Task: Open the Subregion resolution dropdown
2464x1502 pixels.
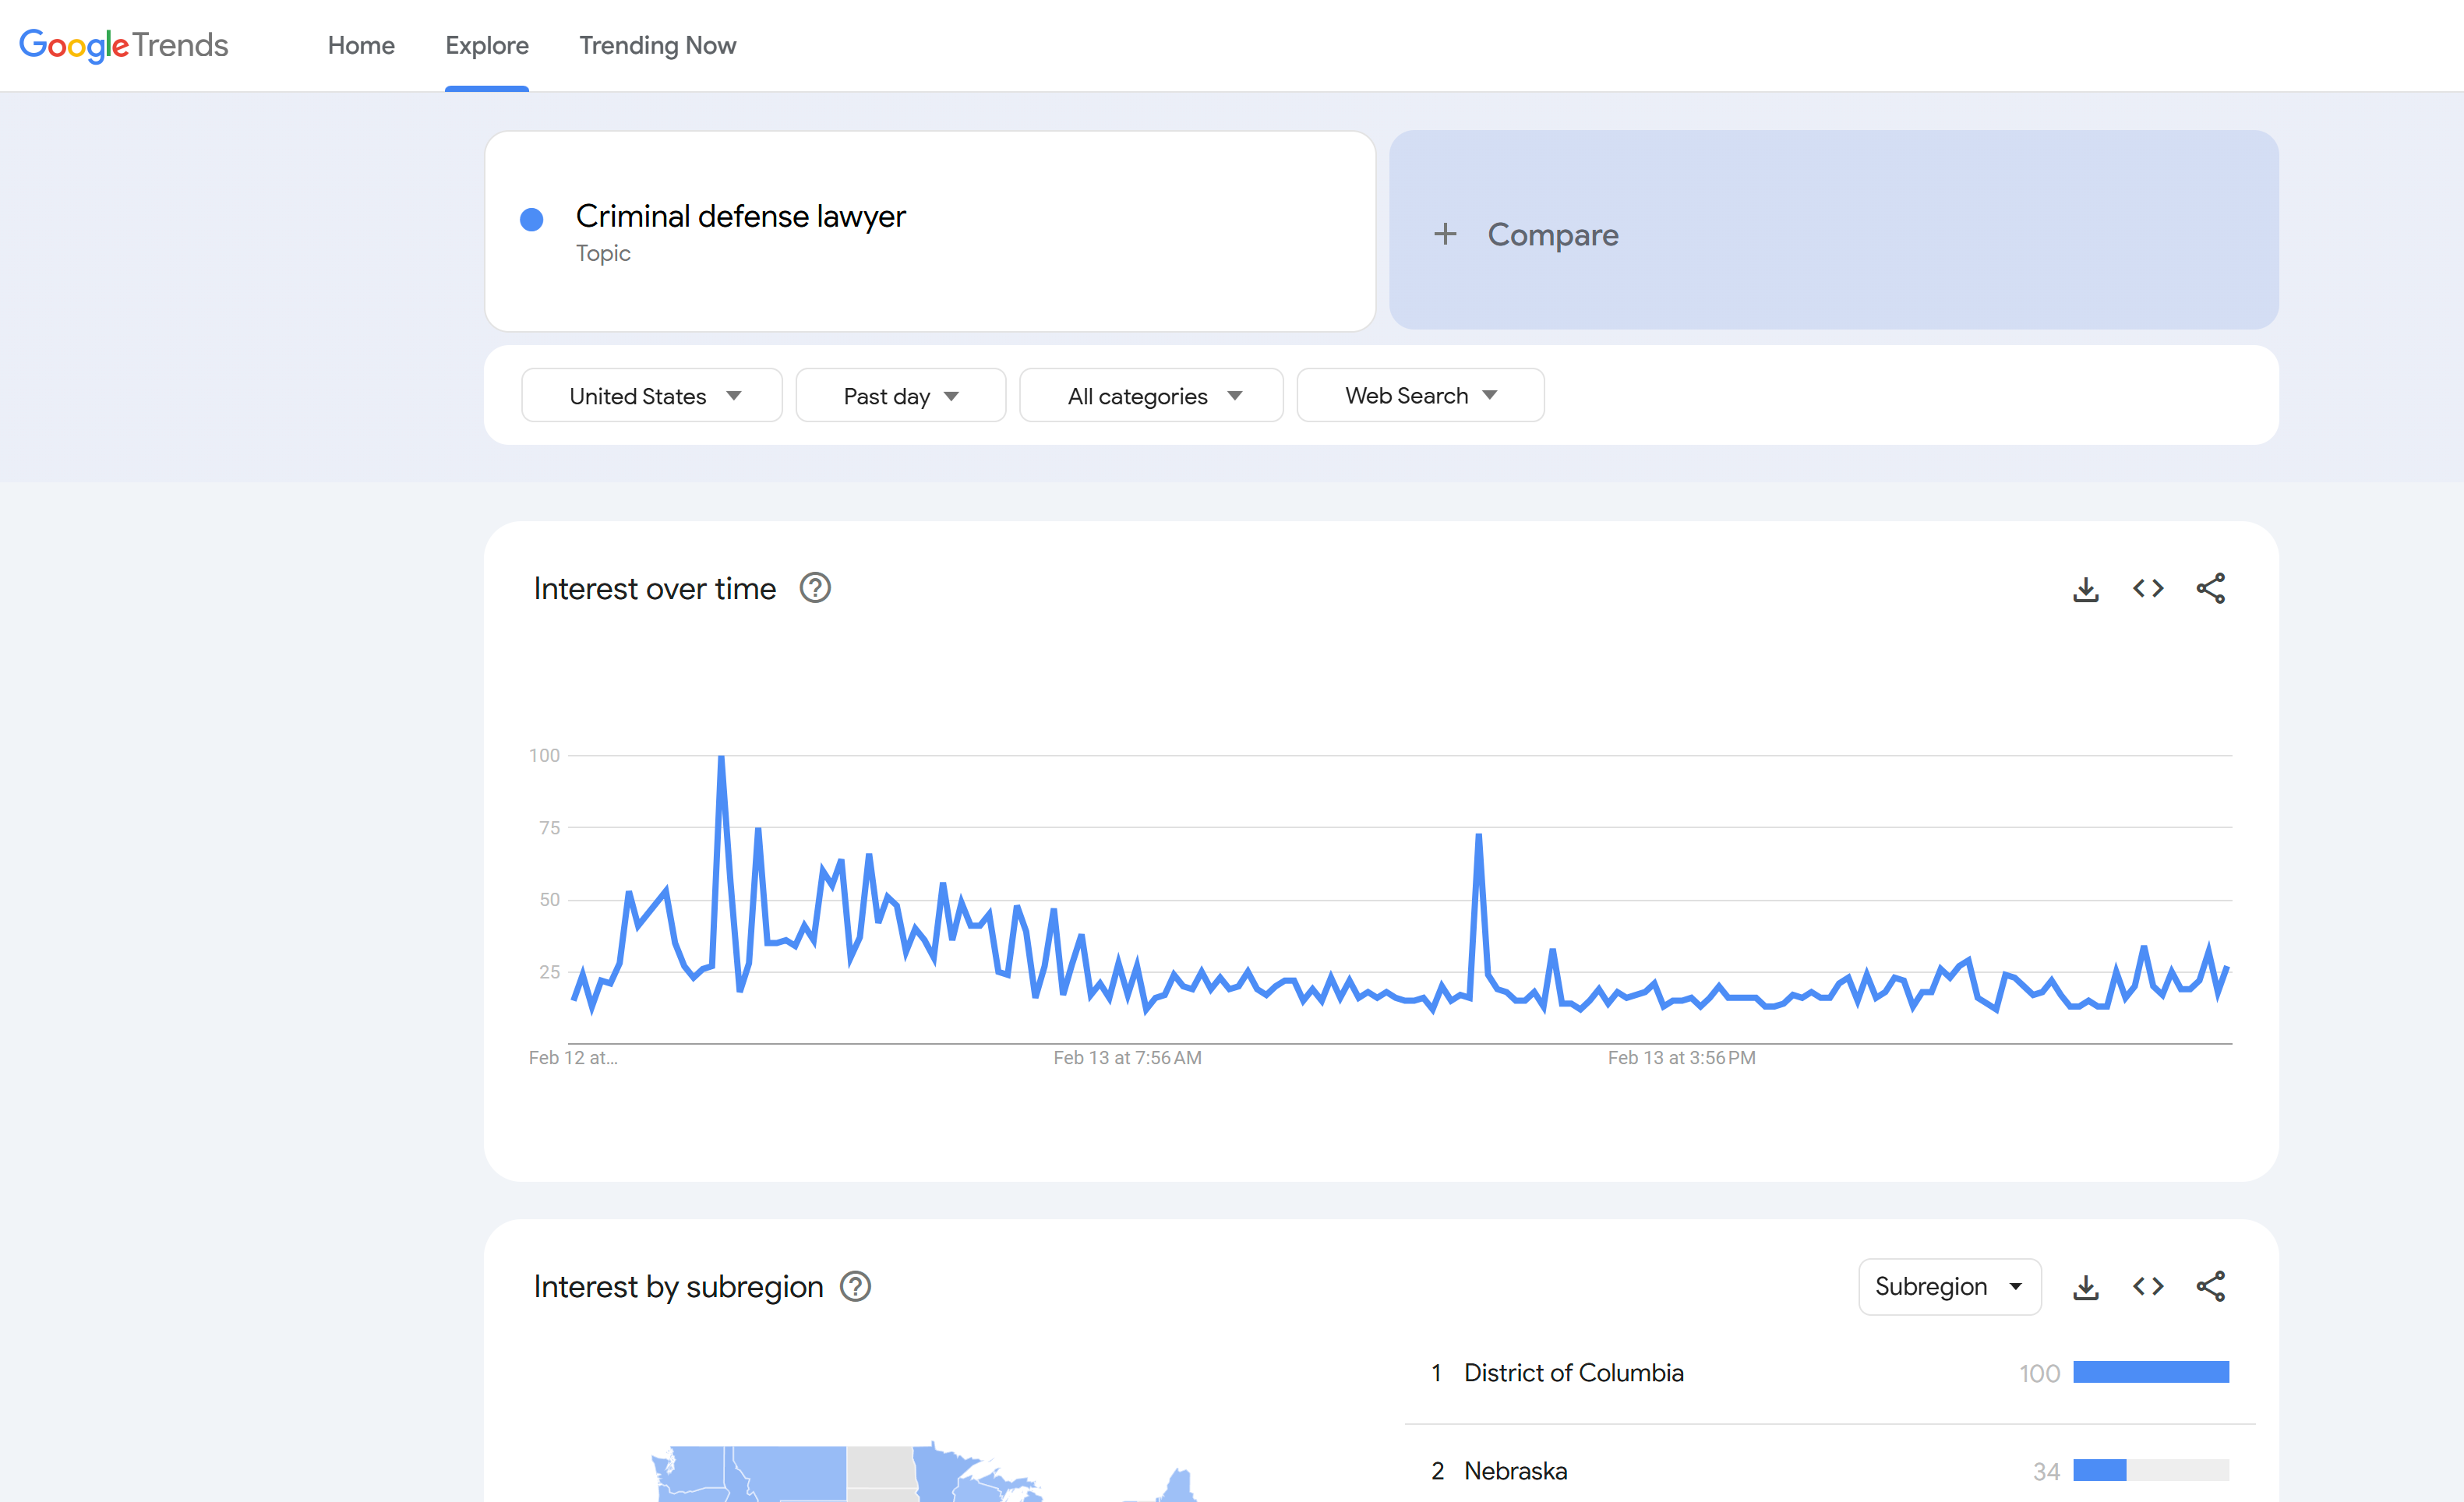Action: (x=1949, y=1287)
